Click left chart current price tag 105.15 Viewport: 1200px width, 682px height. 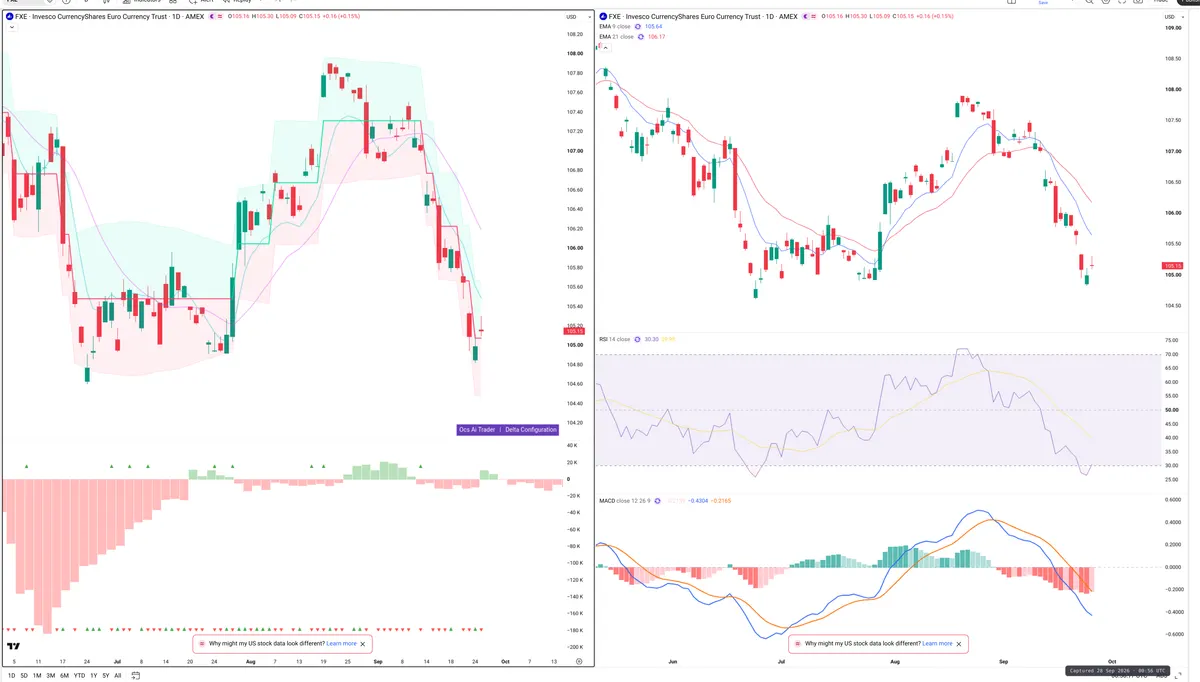point(573,331)
